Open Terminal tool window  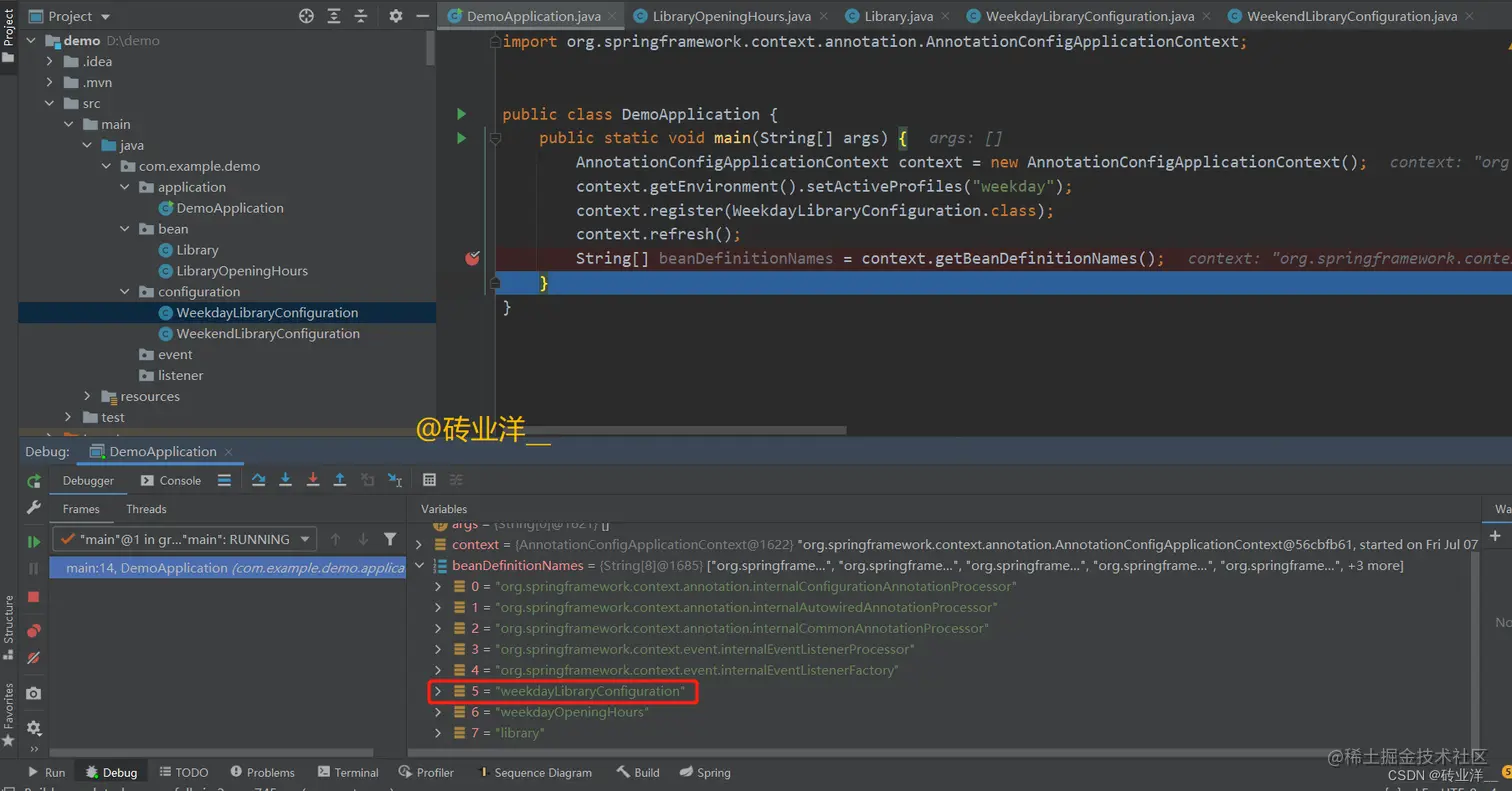(x=348, y=772)
